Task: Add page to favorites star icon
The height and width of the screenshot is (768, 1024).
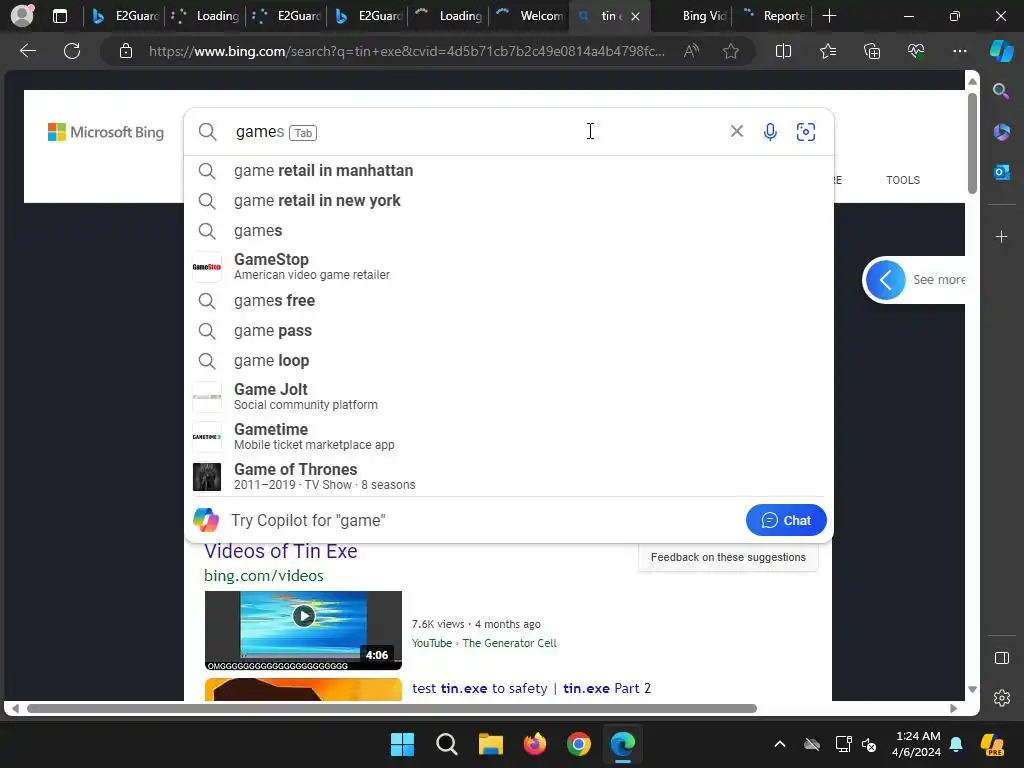Action: click(731, 51)
